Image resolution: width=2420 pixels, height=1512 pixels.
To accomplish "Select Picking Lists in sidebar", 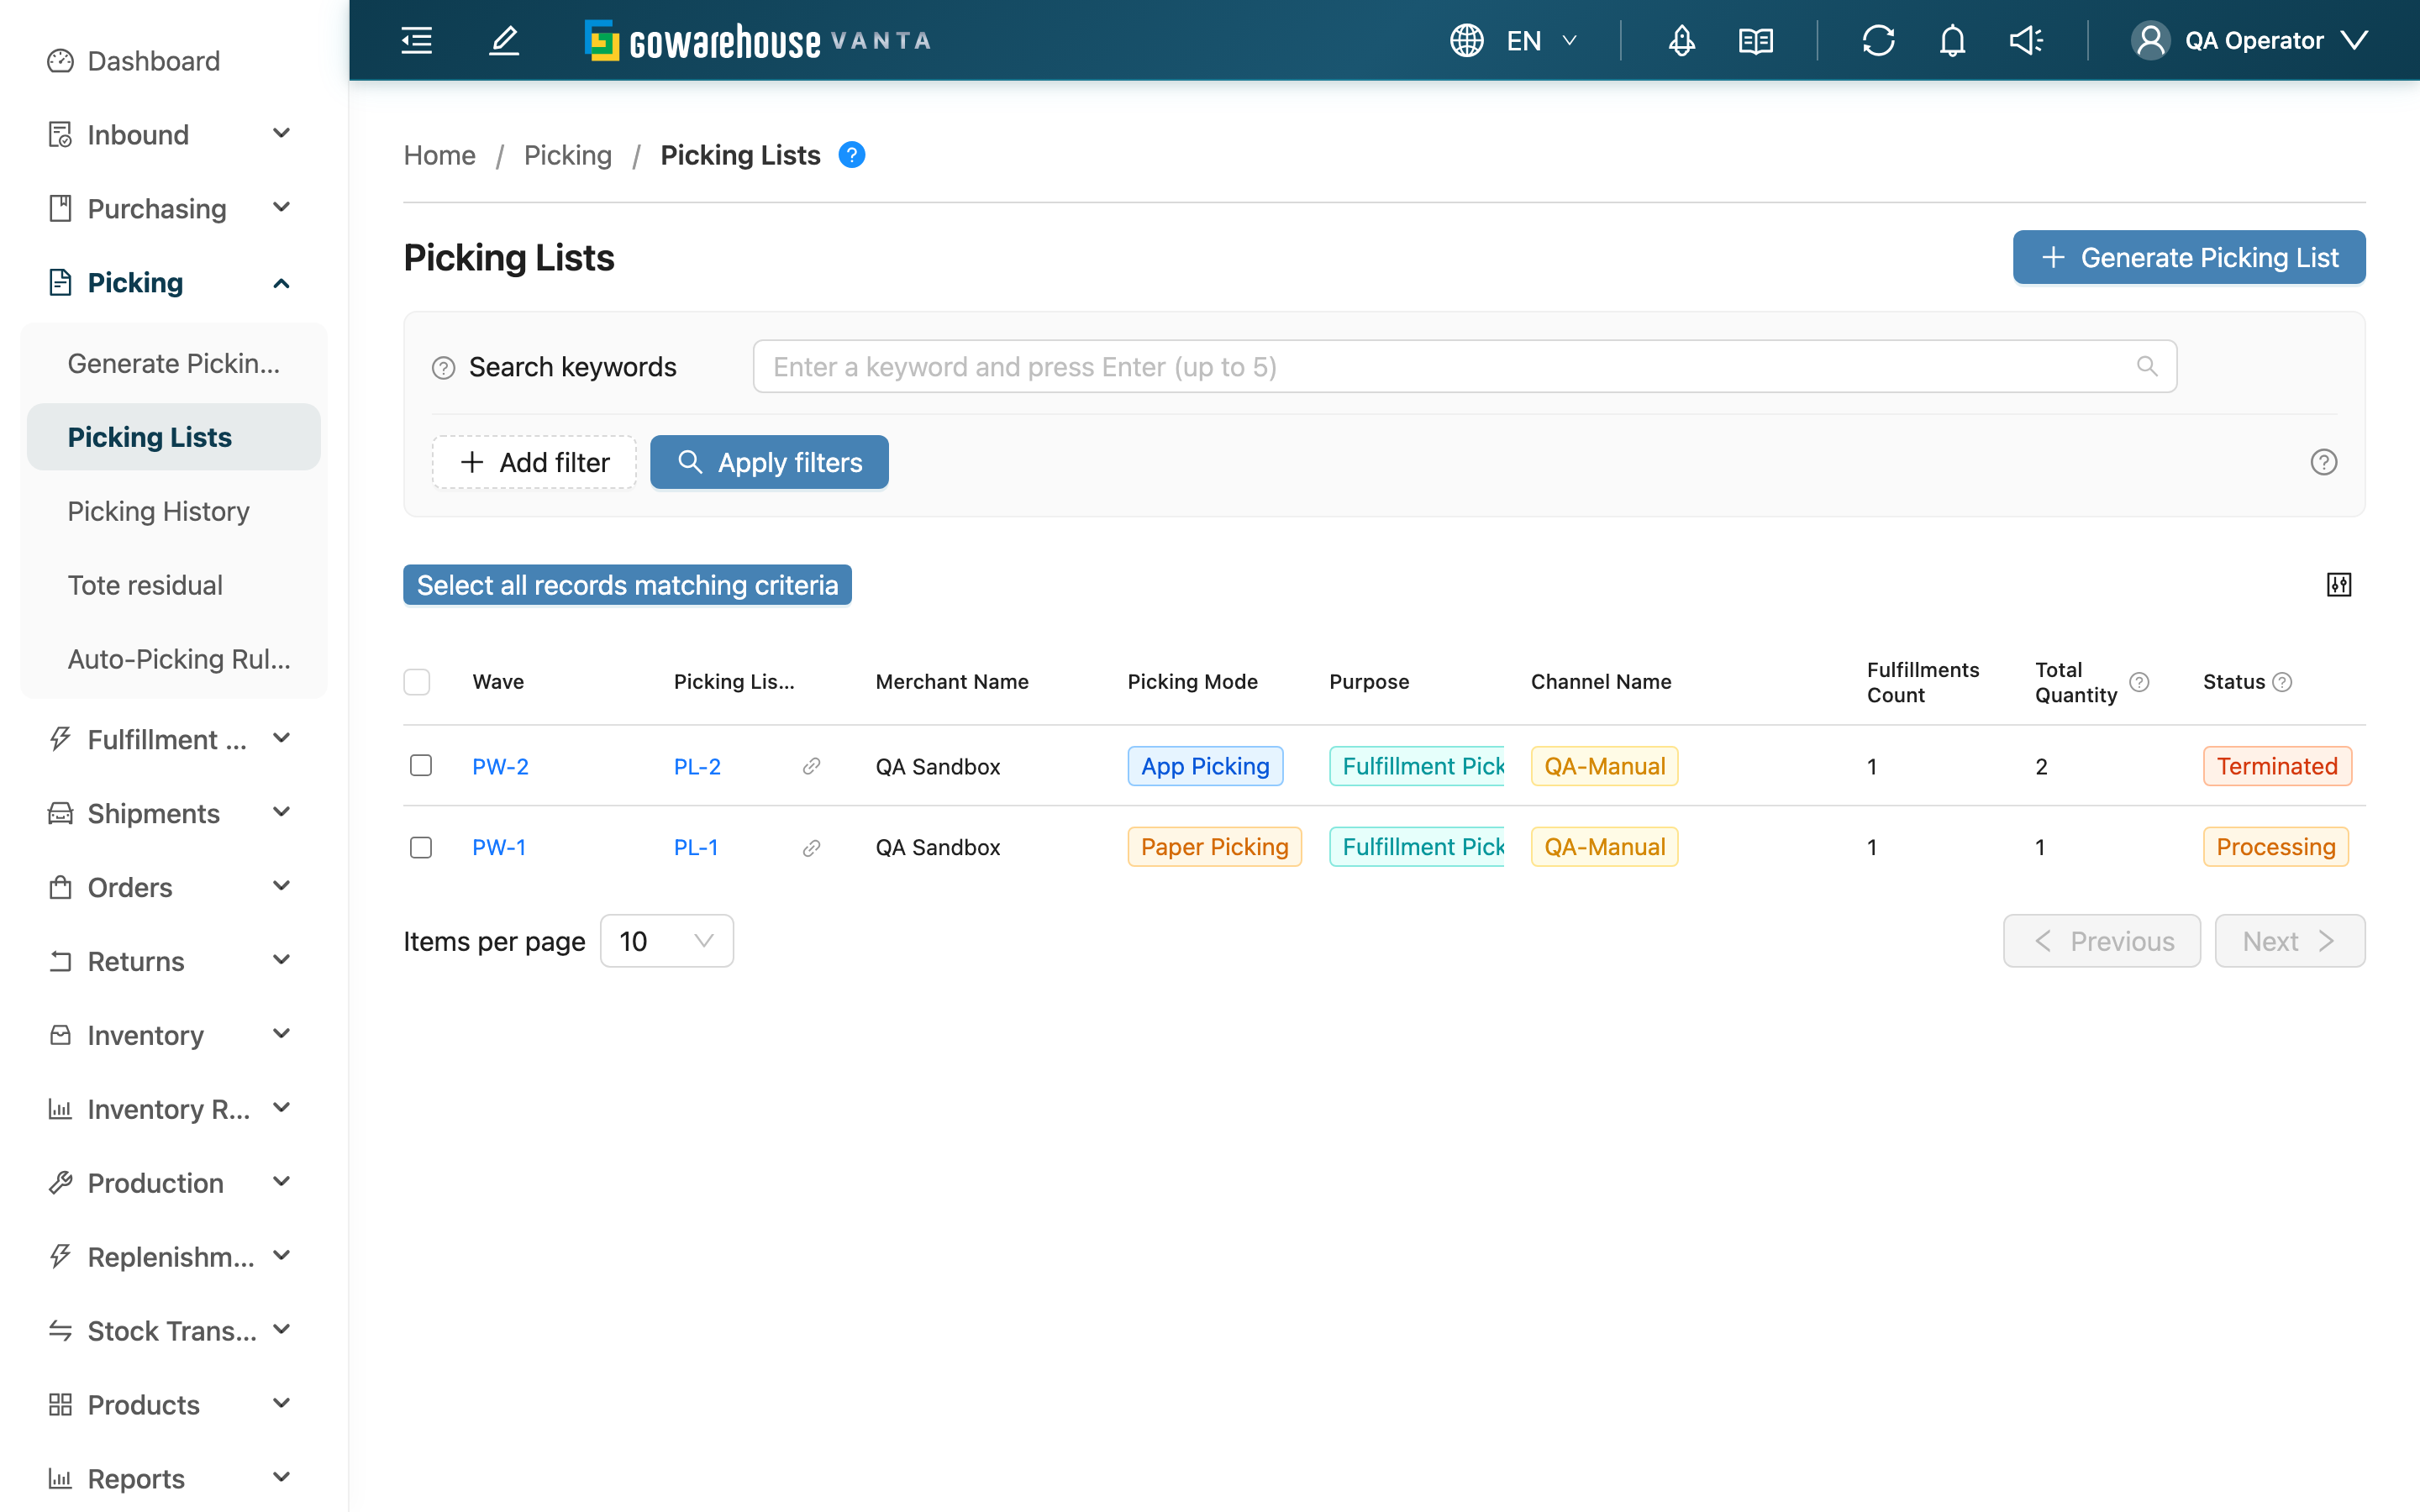I will 174,437.
